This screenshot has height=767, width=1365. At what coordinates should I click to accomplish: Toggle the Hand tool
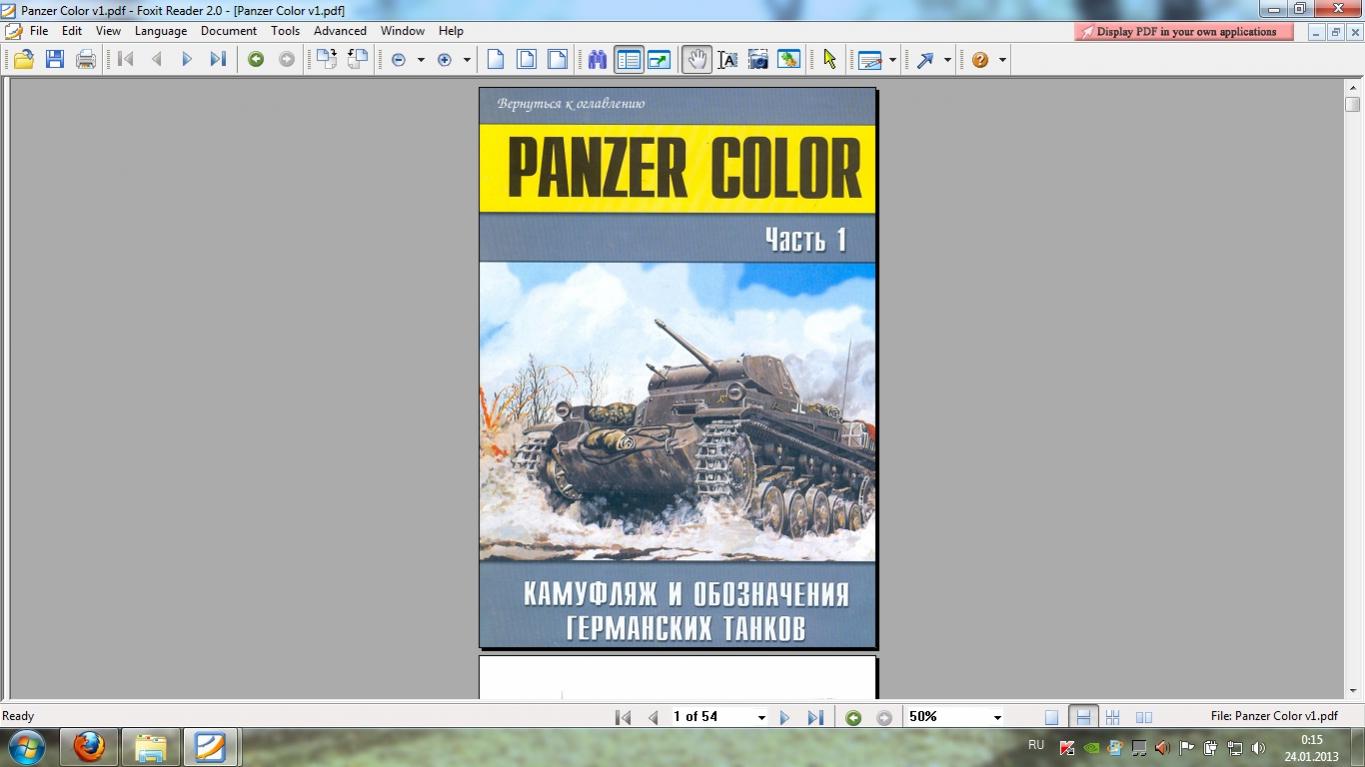tap(697, 60)
